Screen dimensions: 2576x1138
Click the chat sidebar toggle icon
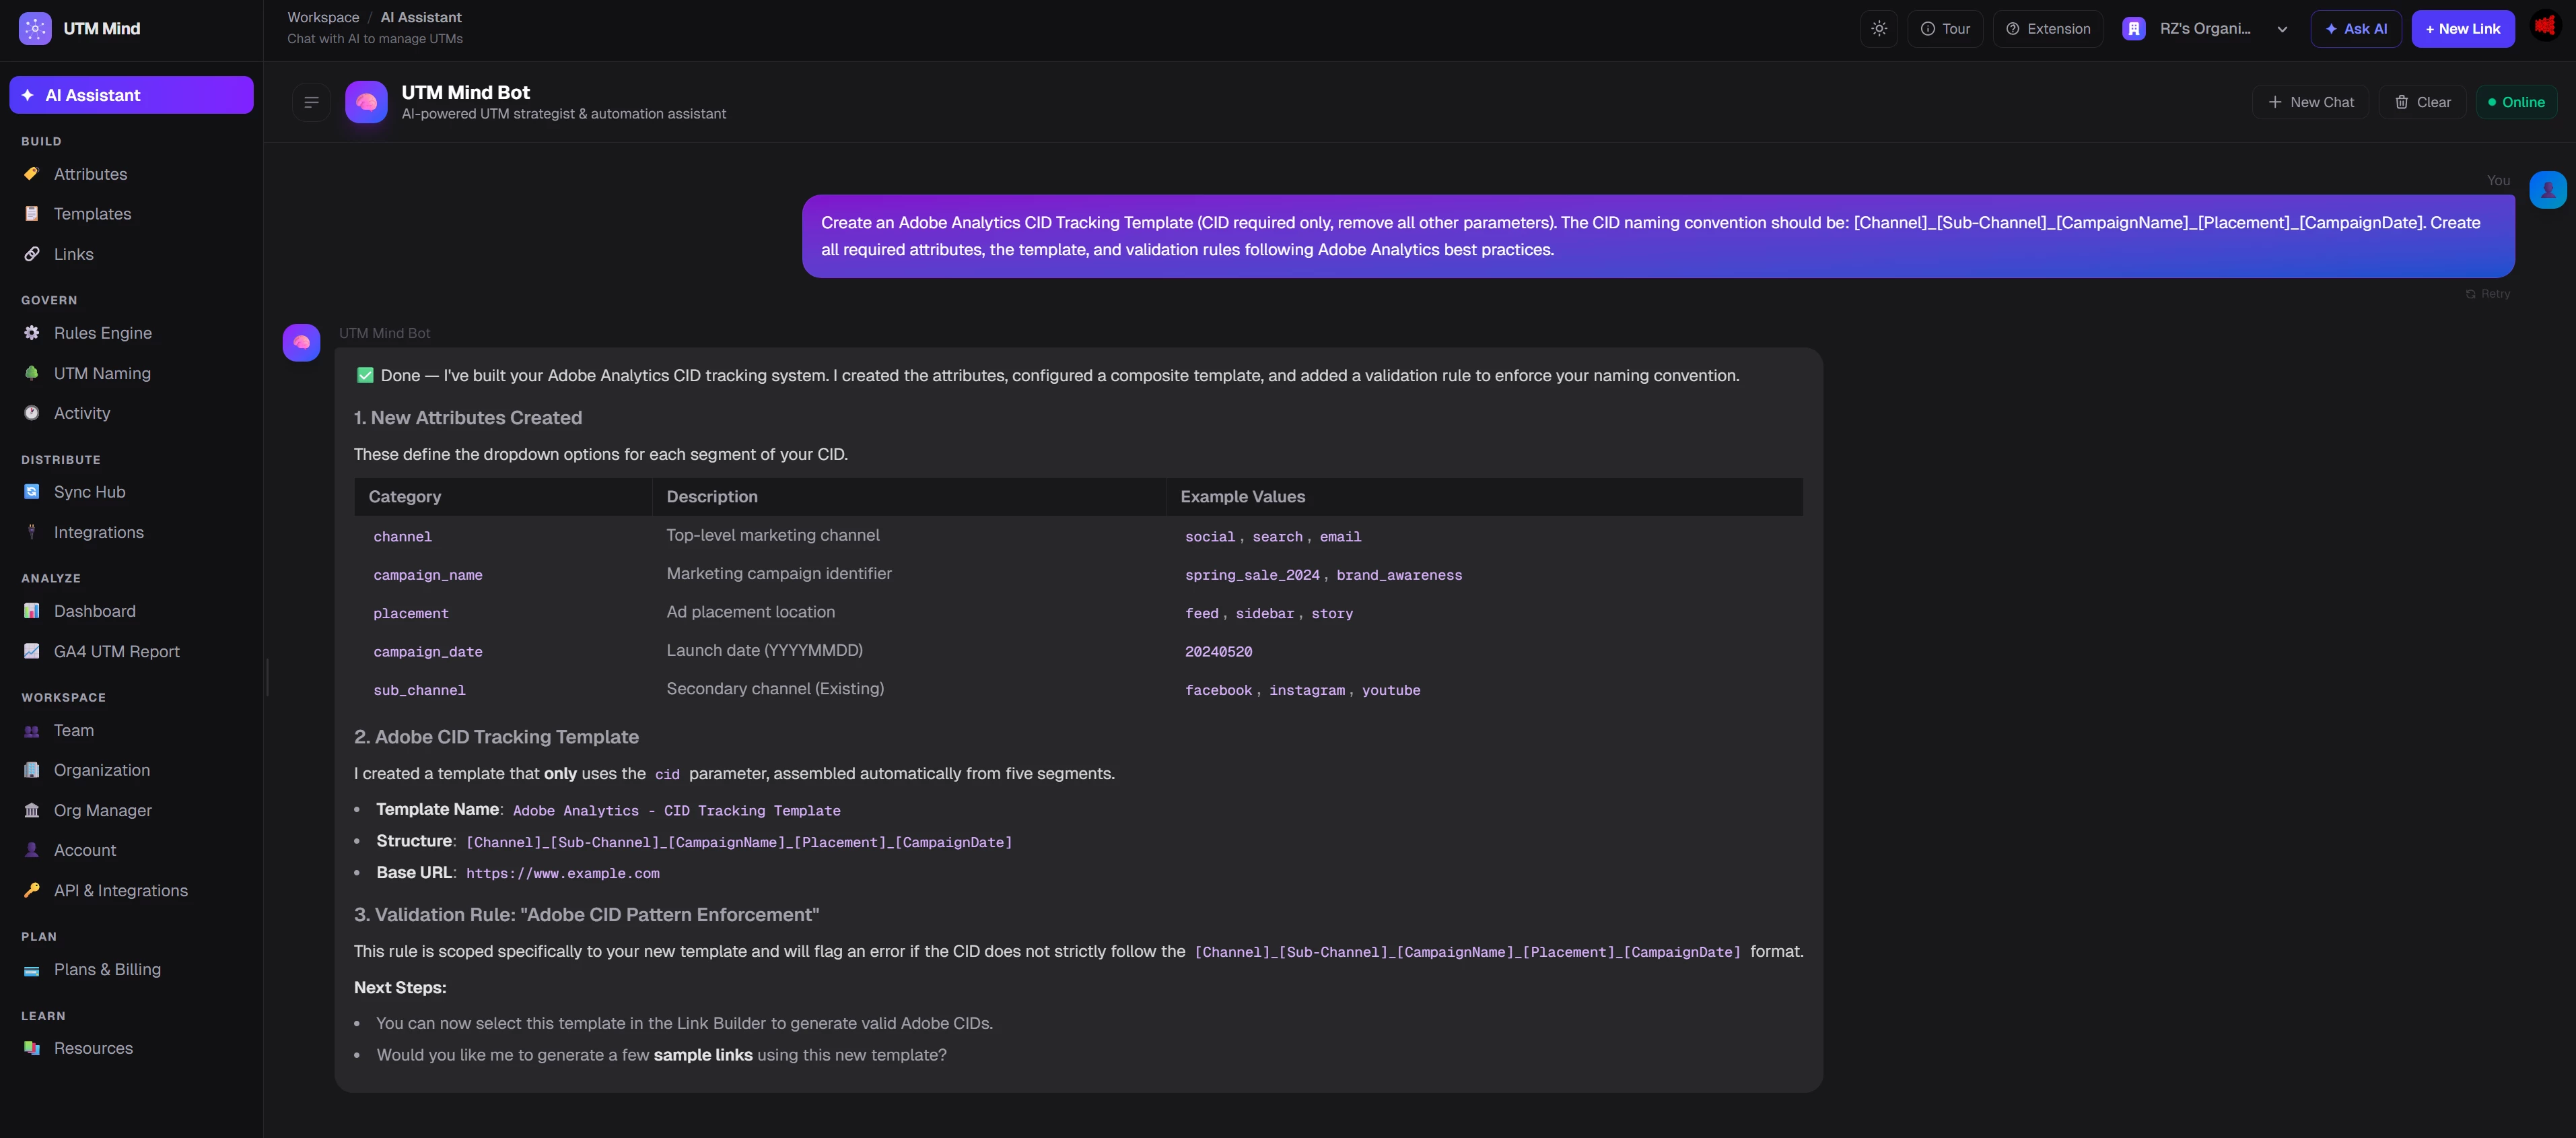tap(311, 102)
